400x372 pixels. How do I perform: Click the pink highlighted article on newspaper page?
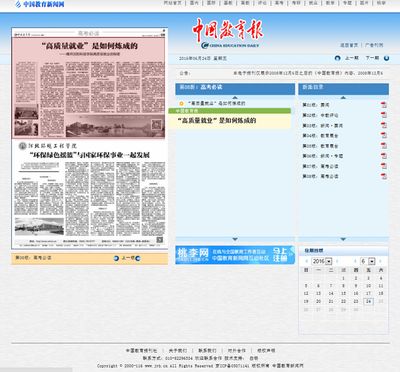[x=89, y=88]
